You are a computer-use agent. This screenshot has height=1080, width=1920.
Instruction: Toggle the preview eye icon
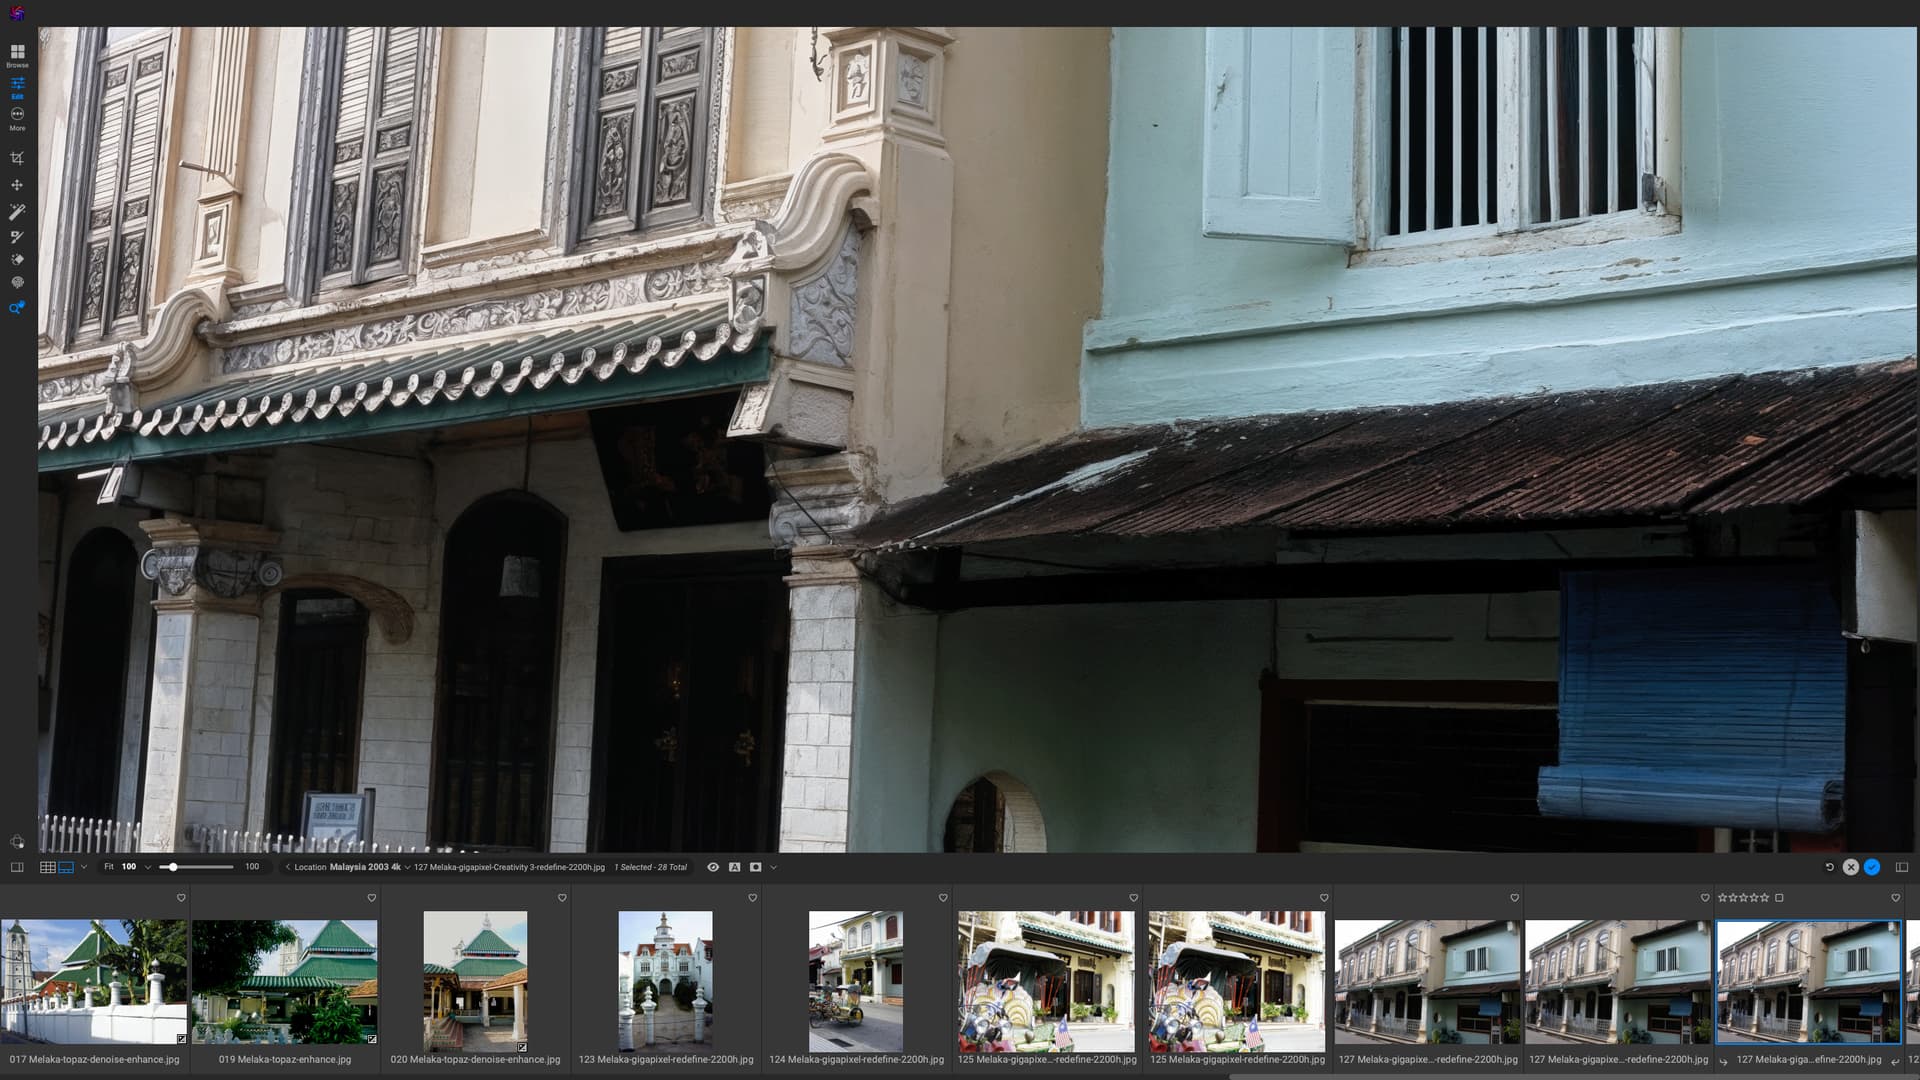pos(713,867)
